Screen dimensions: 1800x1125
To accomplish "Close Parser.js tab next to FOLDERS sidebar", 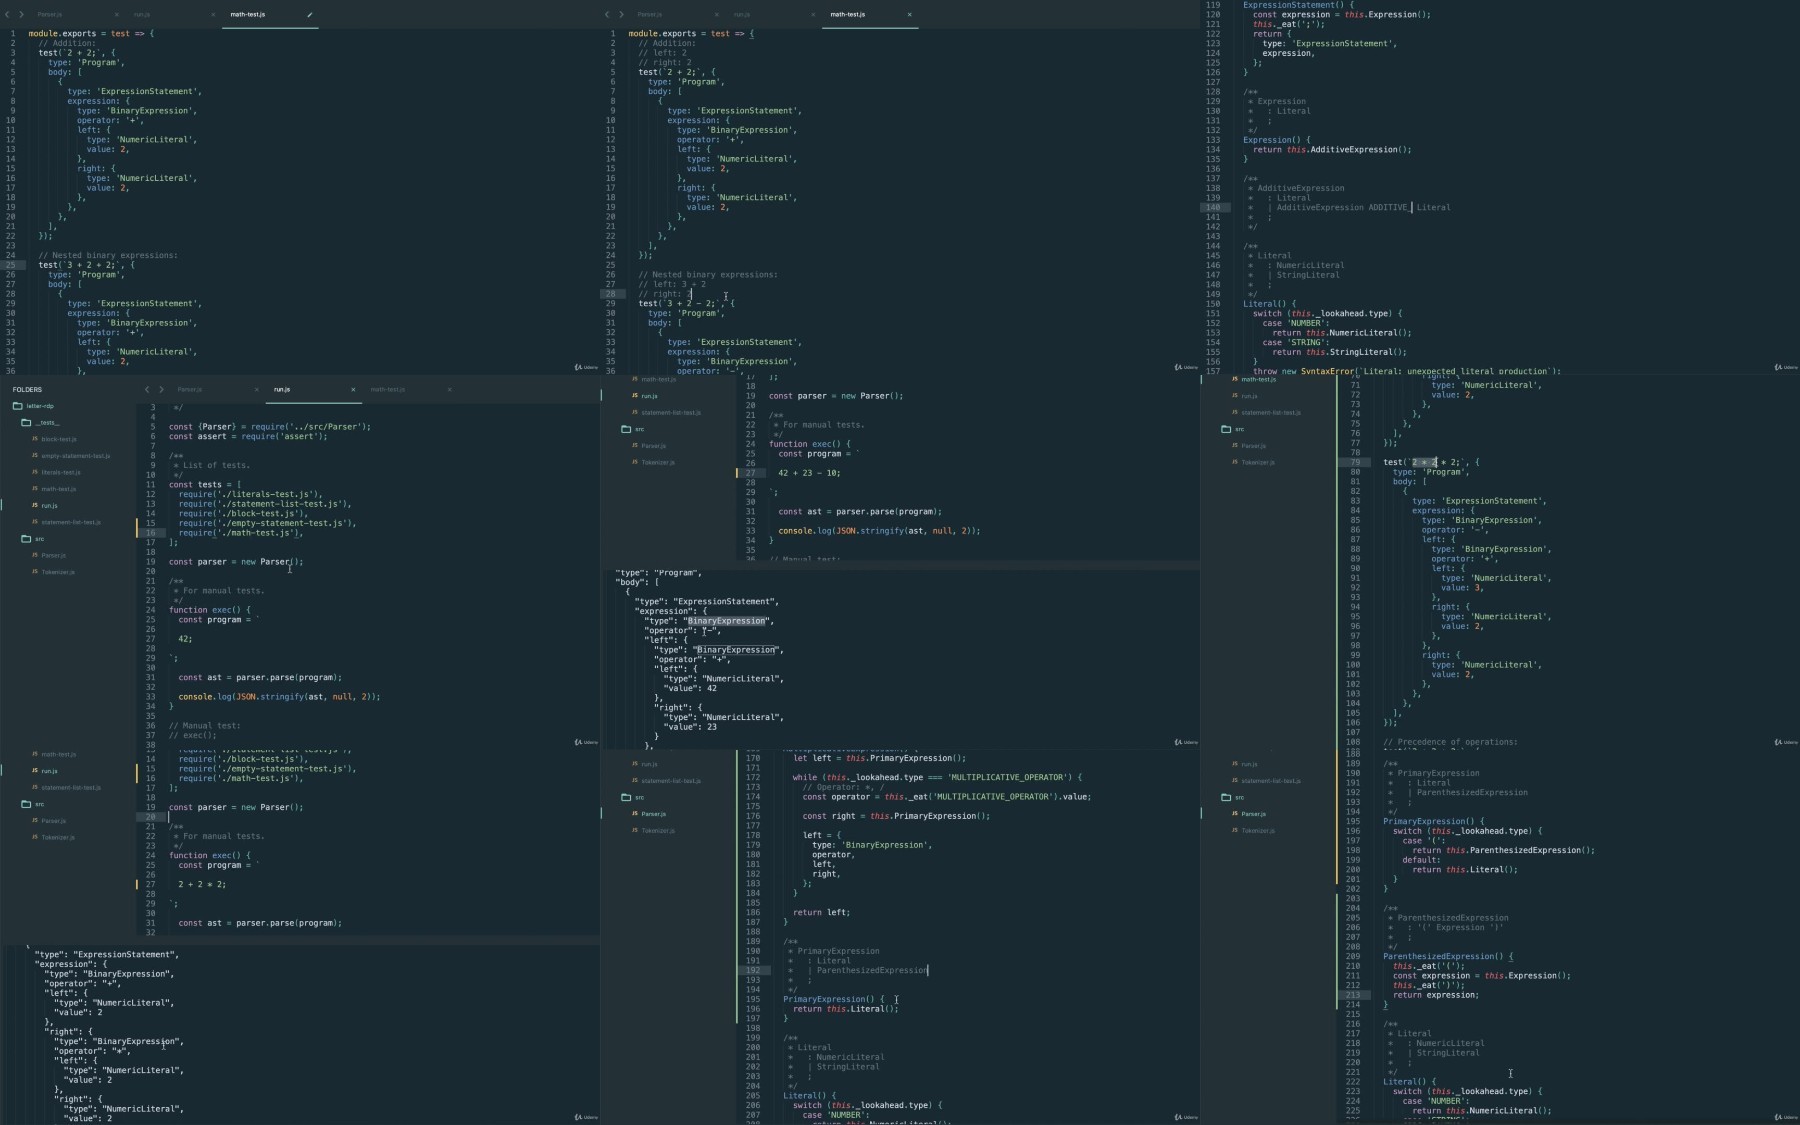I will 257,389.
